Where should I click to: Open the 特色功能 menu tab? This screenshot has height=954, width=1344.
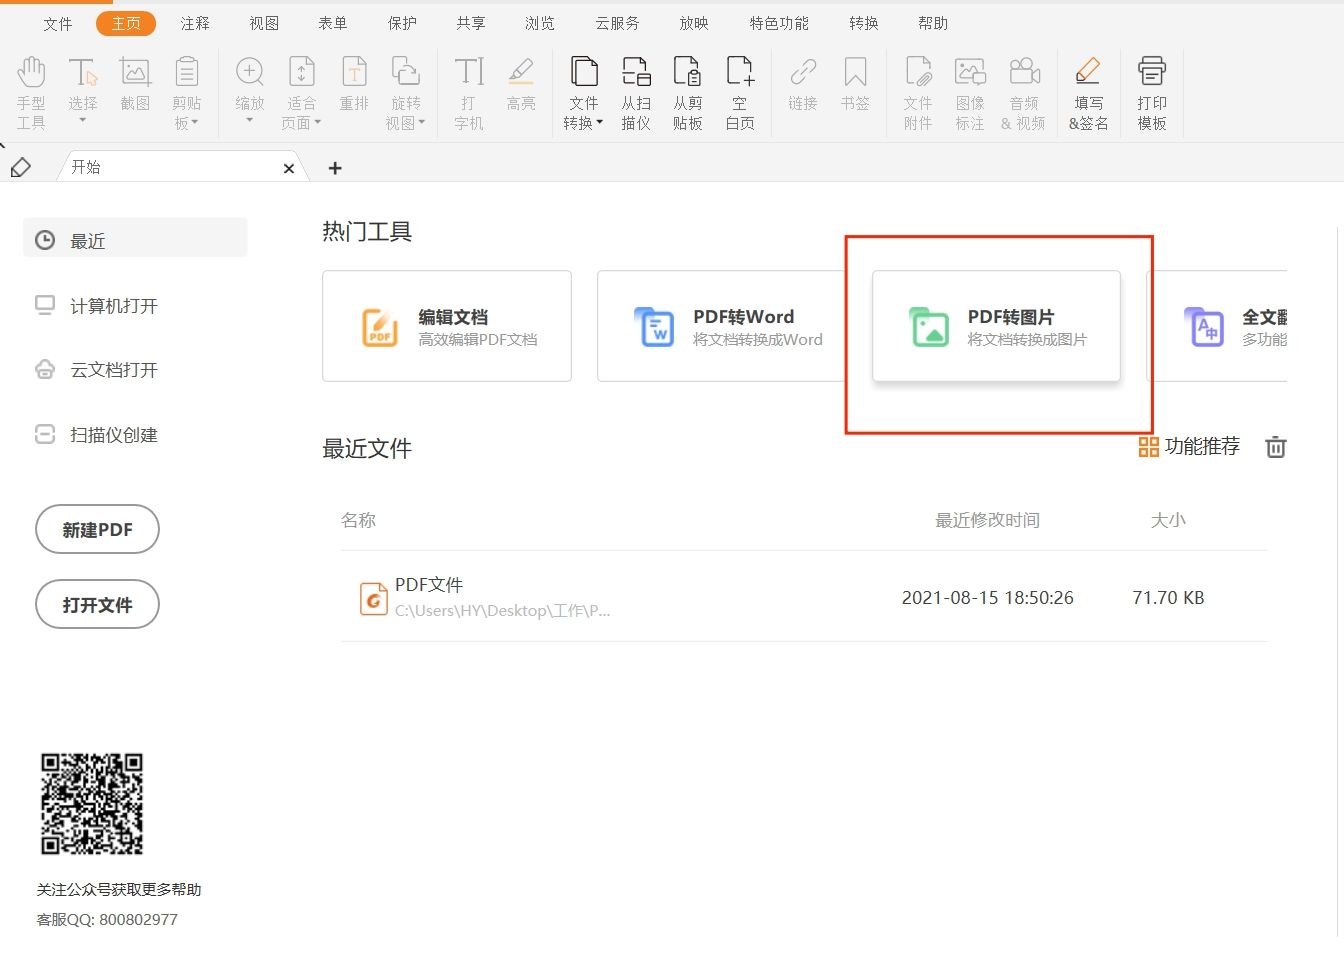(x=779, y=22)
